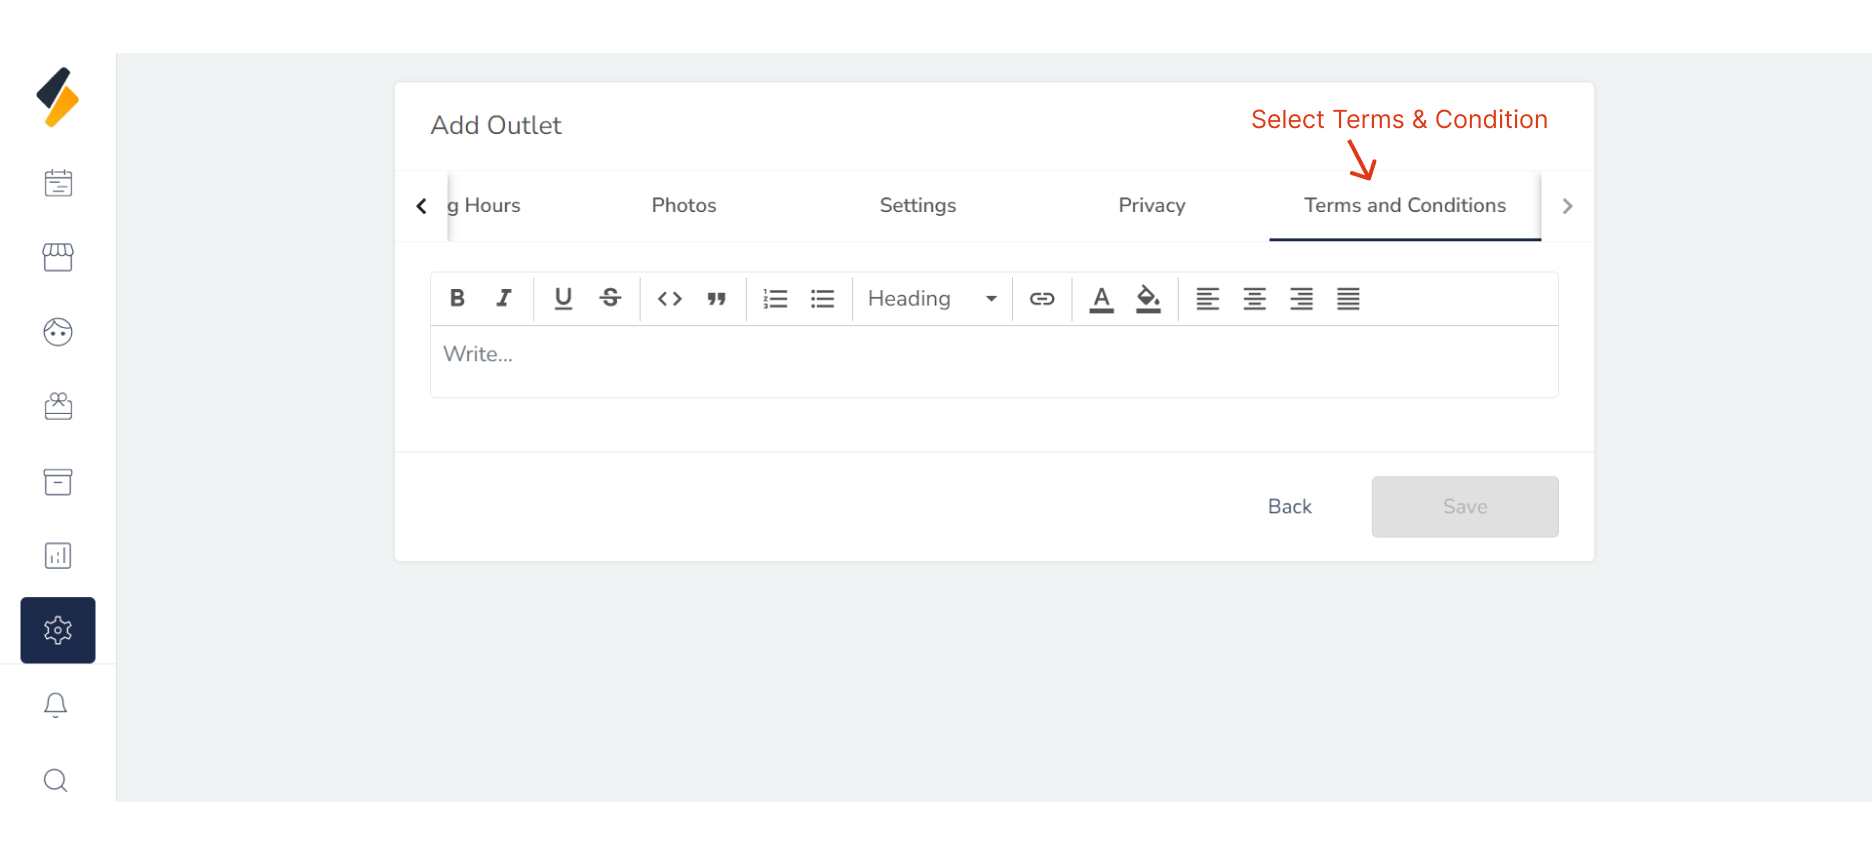Viewport: 1872px width, 855px height.
Task: Toggle strikethrough text formatting
Action: (610, 298)
